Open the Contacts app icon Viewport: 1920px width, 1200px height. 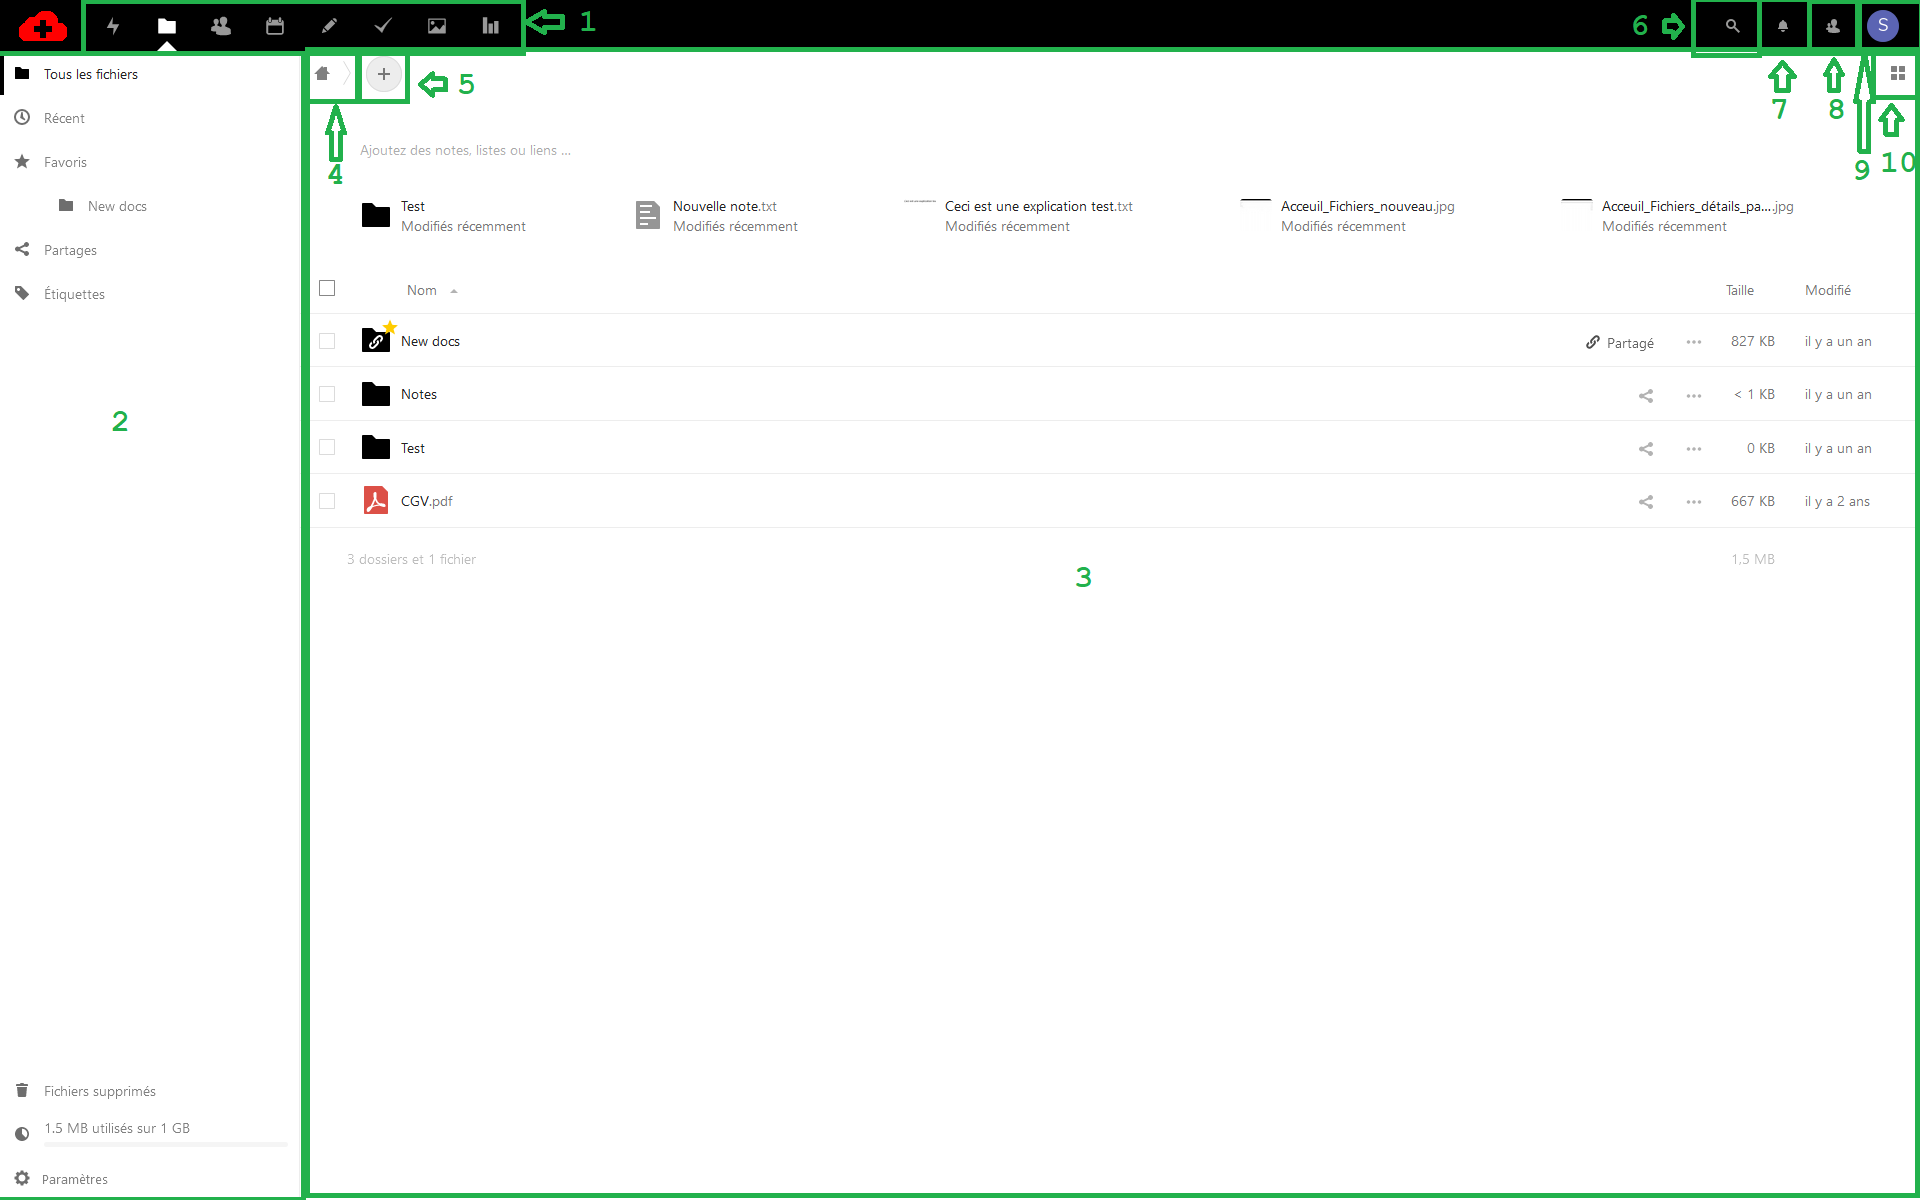(221, 26)
